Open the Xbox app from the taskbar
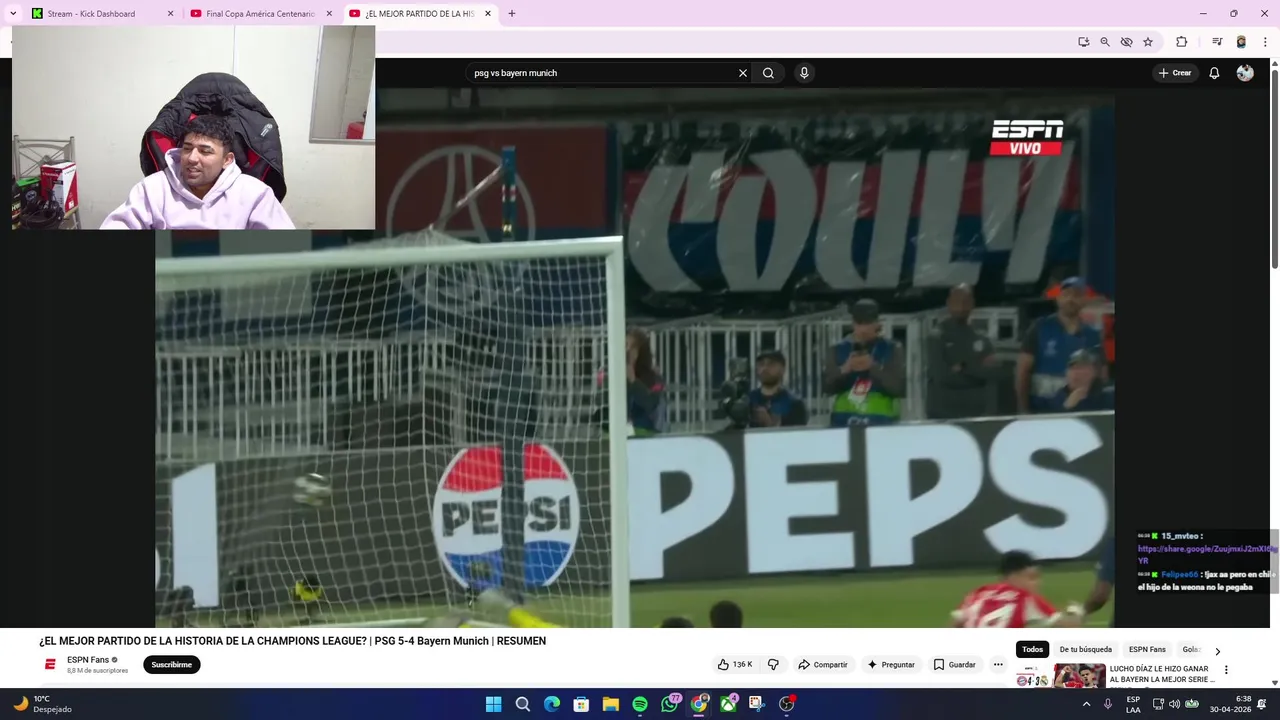This screenshot has width=1280, height=720. 729,704
